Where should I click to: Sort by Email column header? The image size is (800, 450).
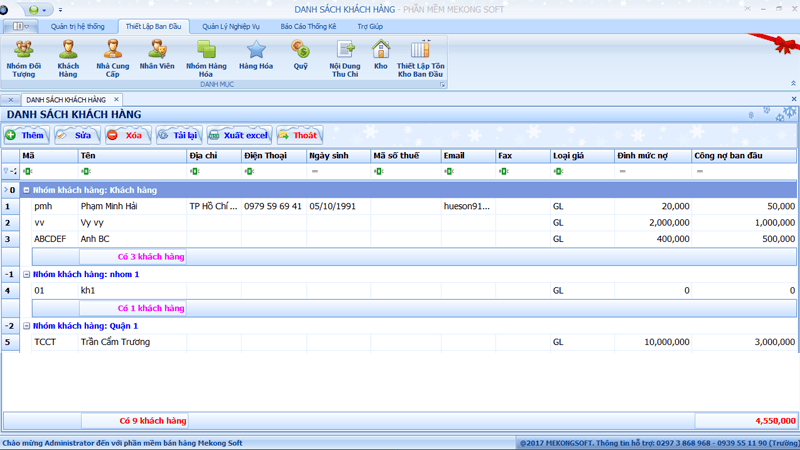point(468,156)
